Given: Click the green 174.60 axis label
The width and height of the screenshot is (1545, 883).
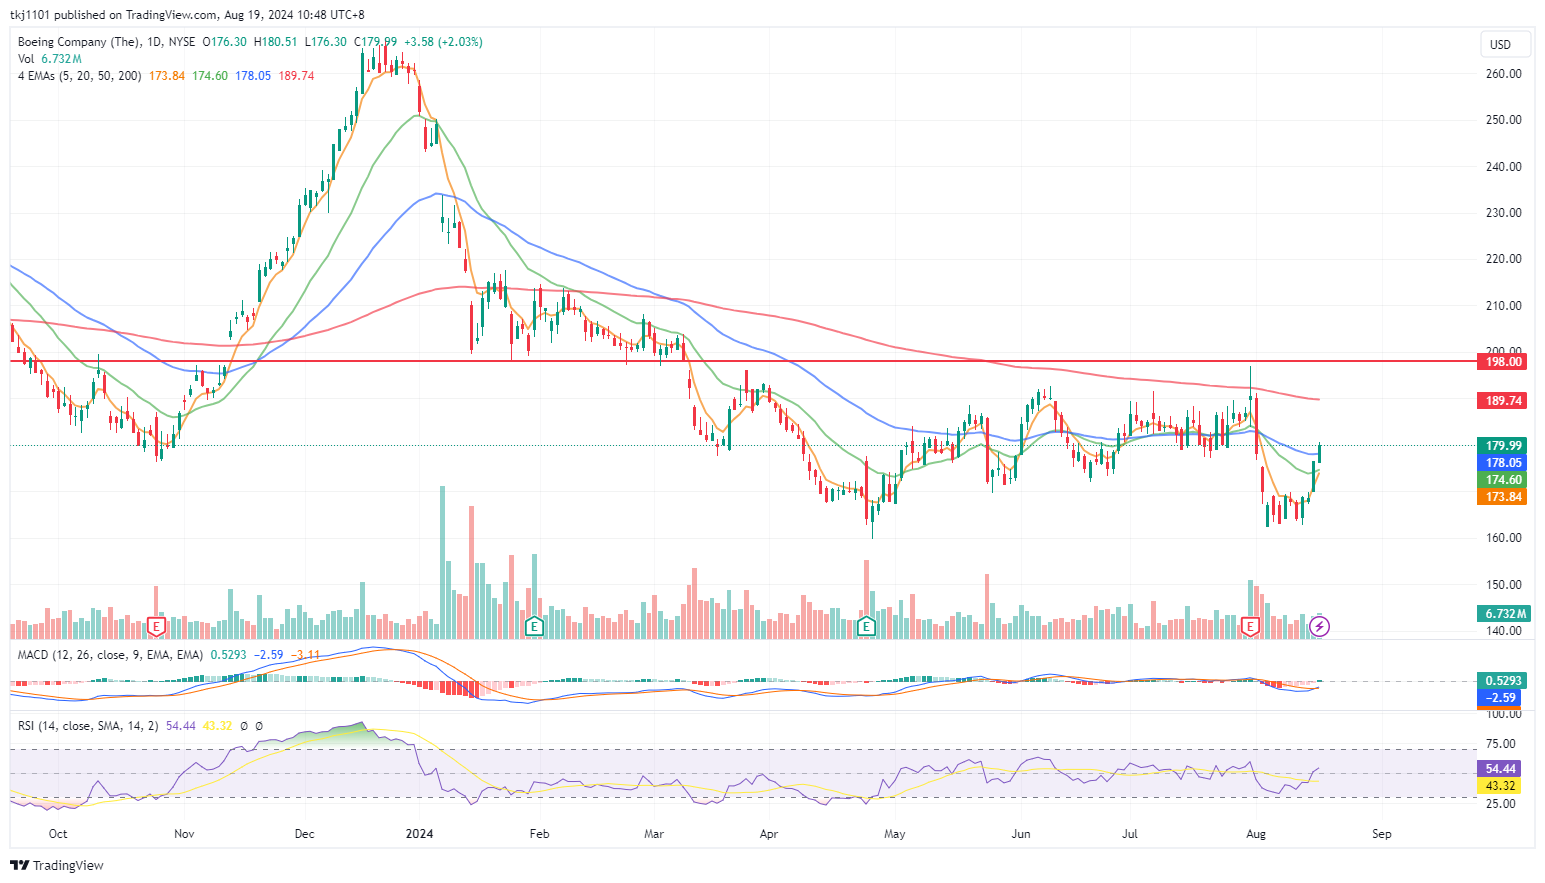Looking at the screenshot, I should pyautogui.click(x=1502, y=480).
